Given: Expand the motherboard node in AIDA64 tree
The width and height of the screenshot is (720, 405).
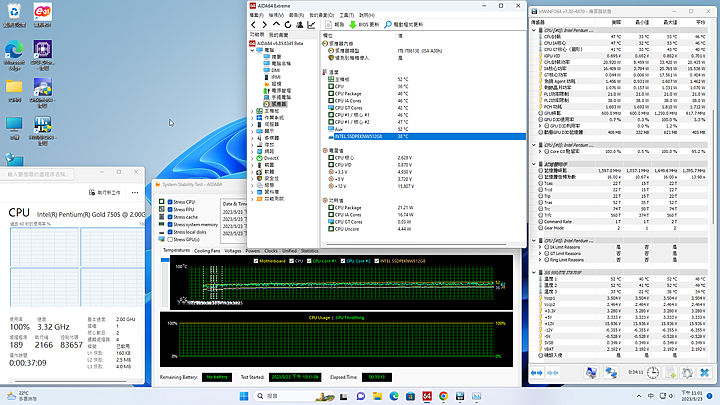Looking at the screenshot, I should click(x=252, y=111).
